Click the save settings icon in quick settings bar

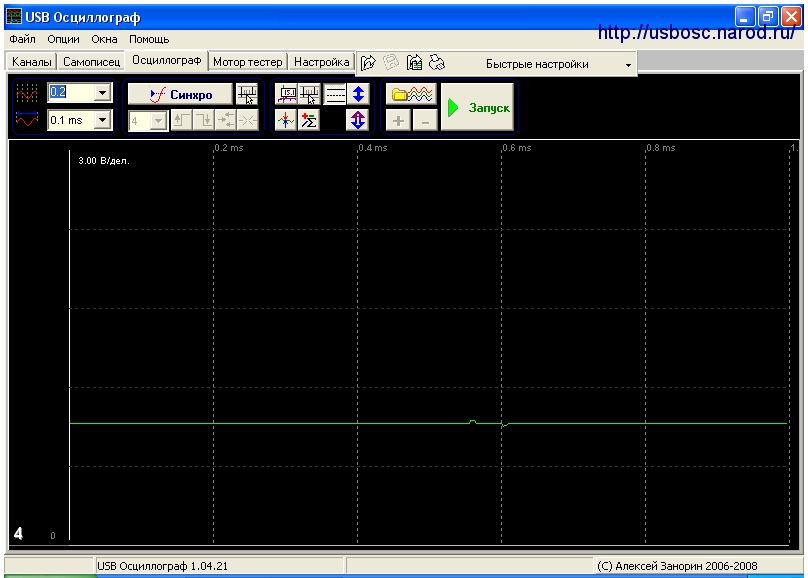[x=414, y=63]
